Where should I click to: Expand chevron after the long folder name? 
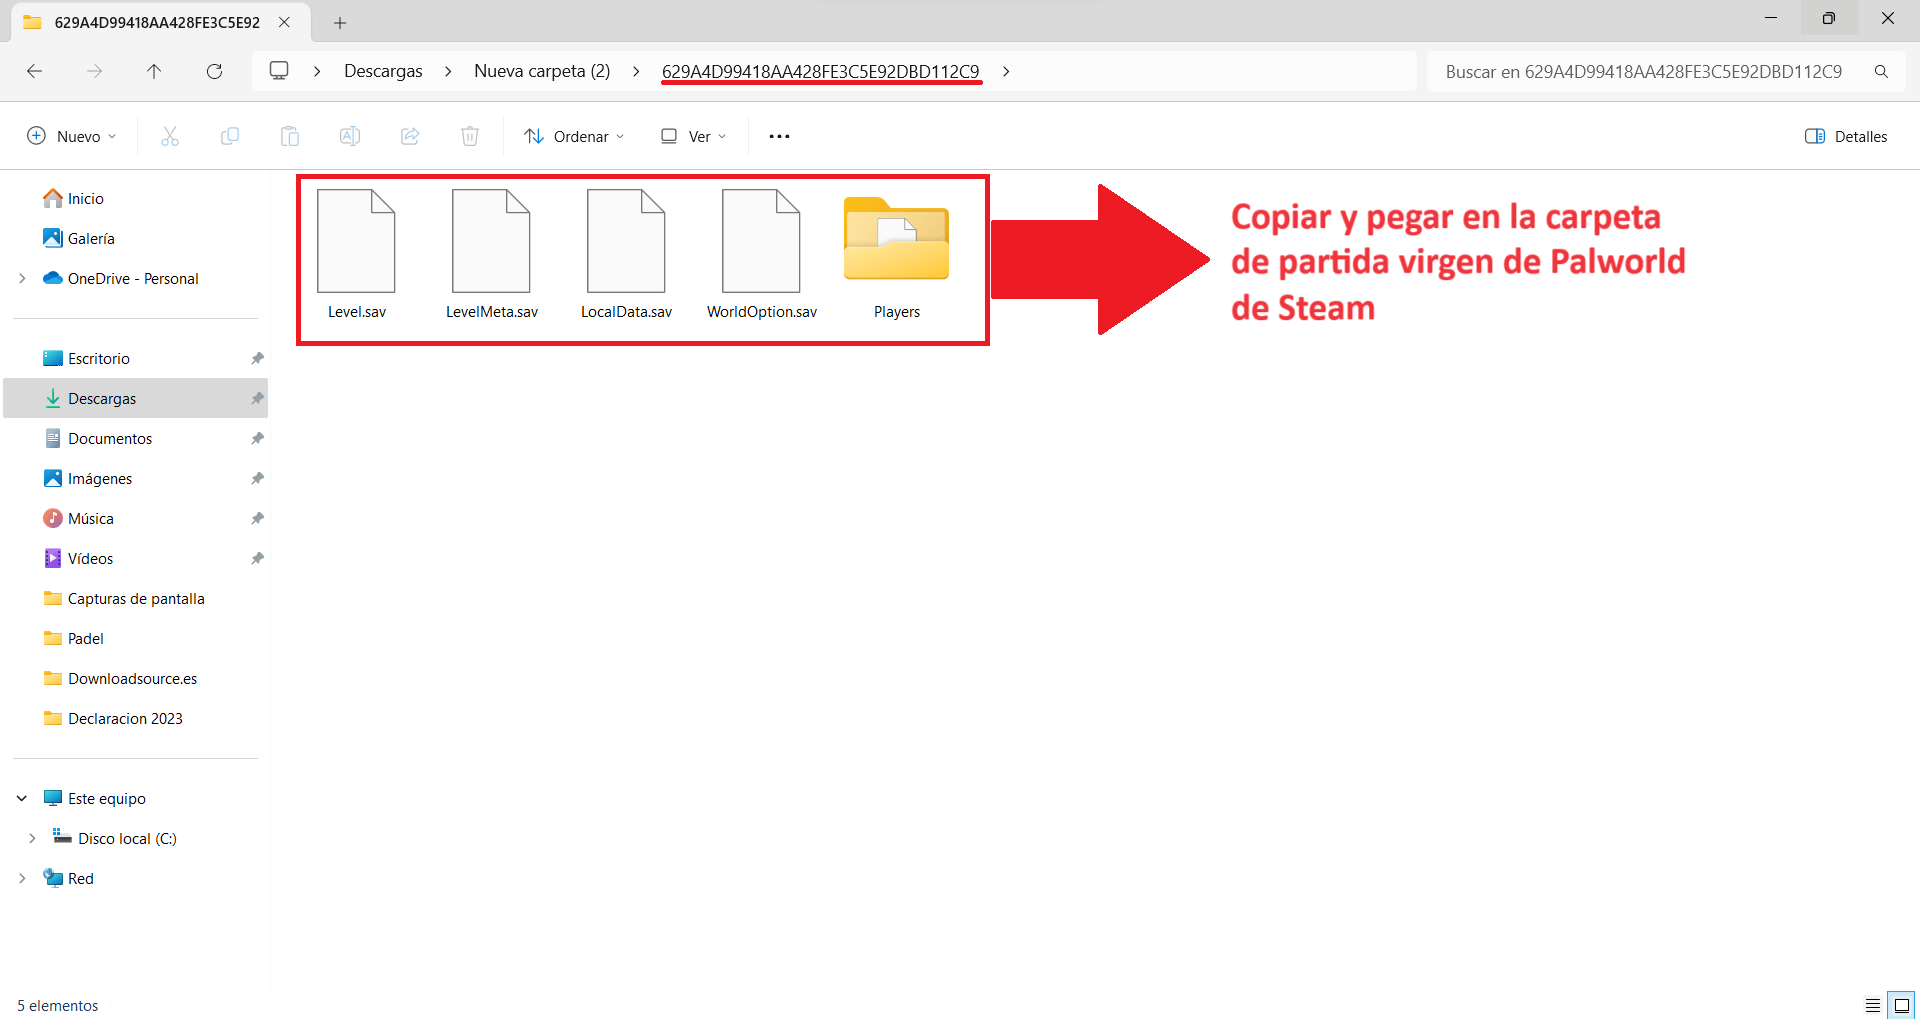[1006, 71]
